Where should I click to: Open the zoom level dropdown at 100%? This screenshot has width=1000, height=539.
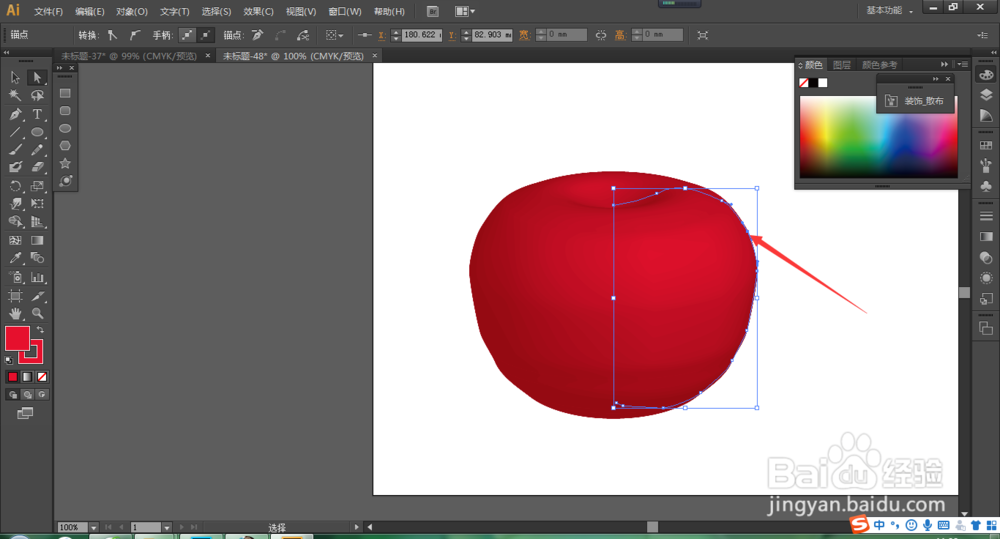click(94, 528)
